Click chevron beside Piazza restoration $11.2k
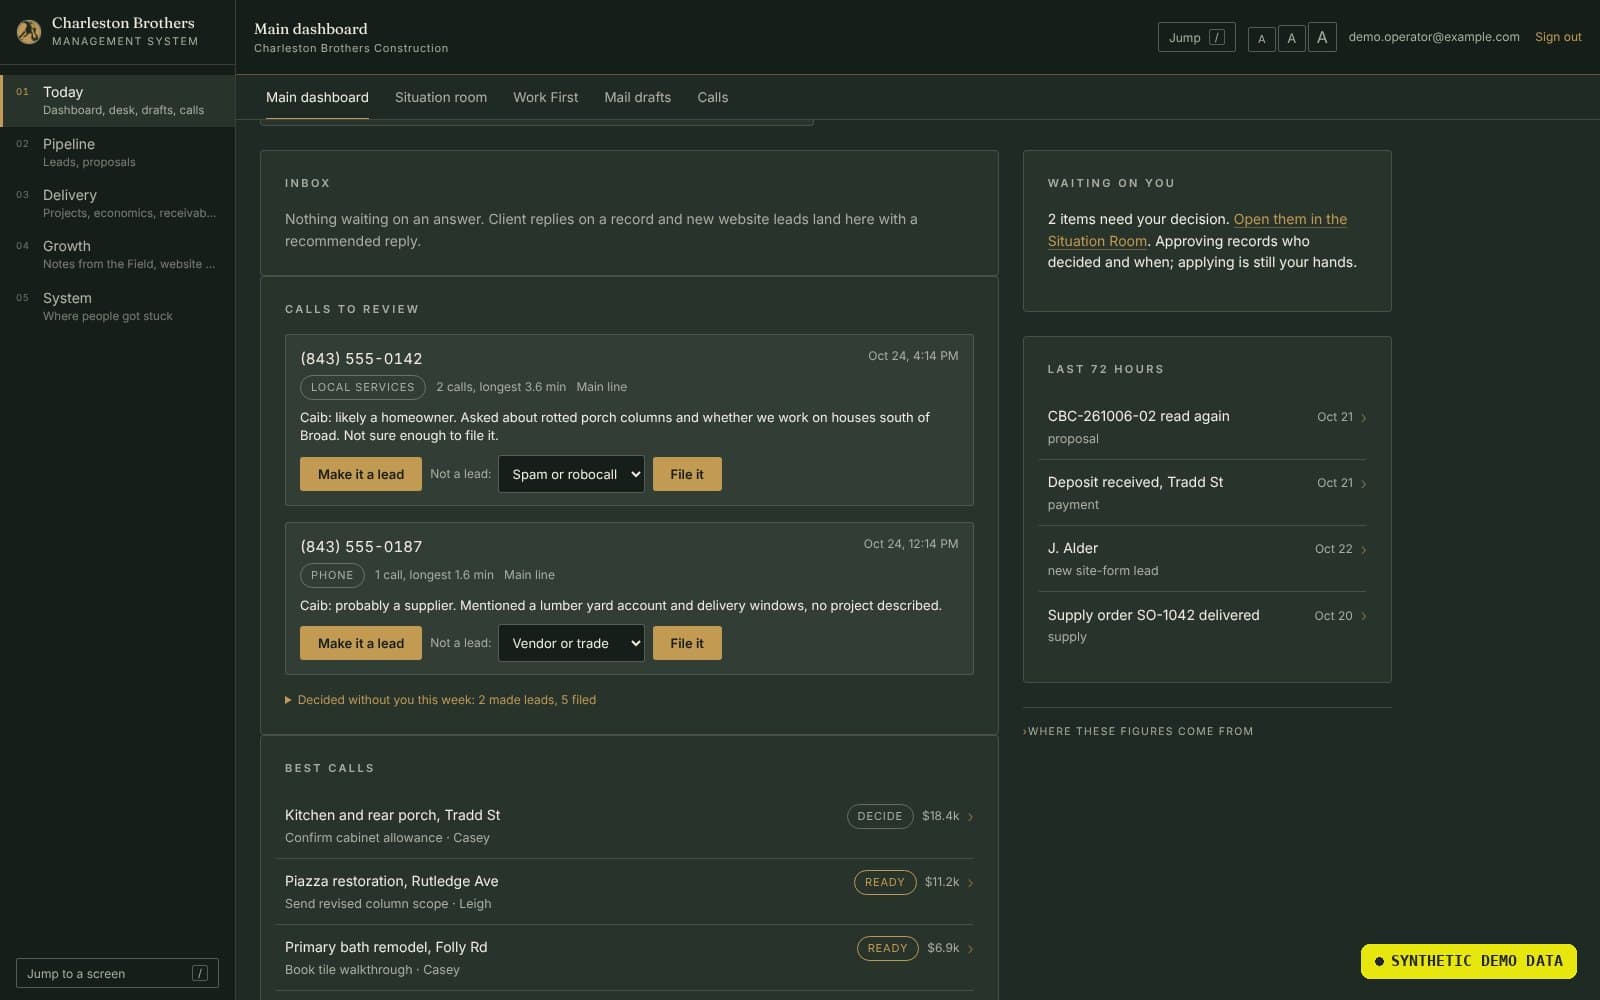 click(x=970, y=883)
